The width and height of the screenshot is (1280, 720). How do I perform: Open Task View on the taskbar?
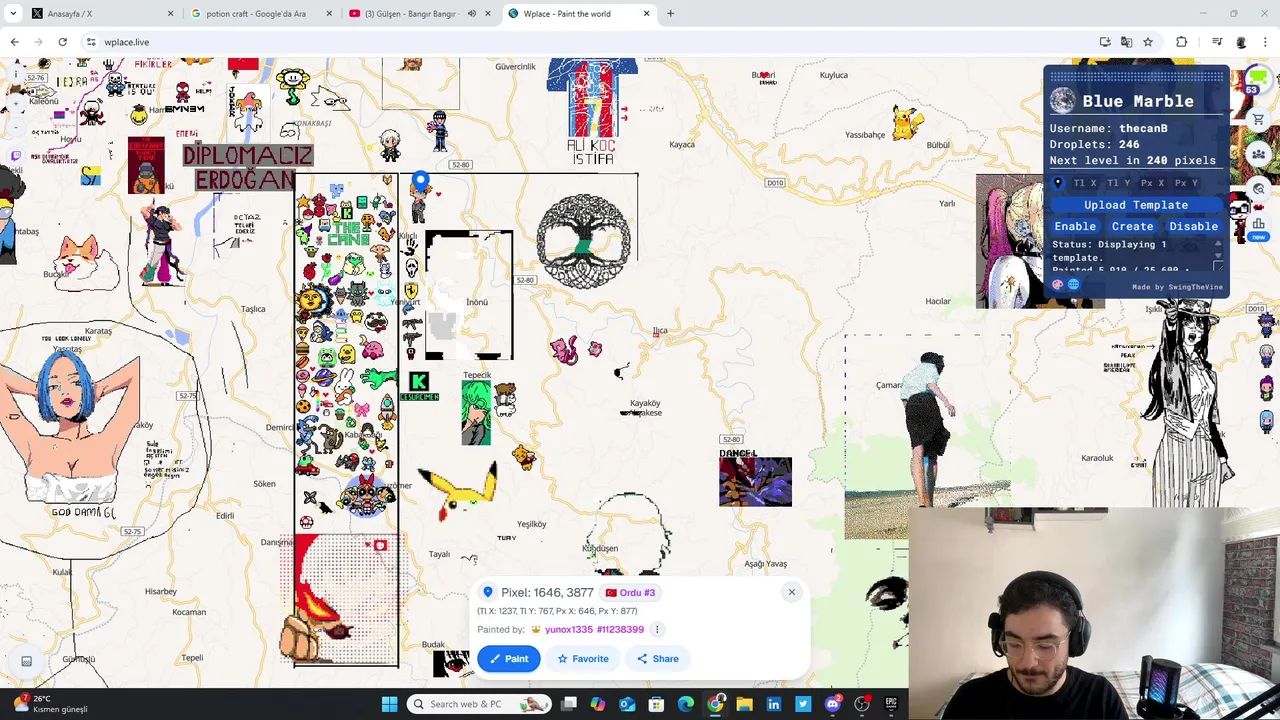[569, 704]
